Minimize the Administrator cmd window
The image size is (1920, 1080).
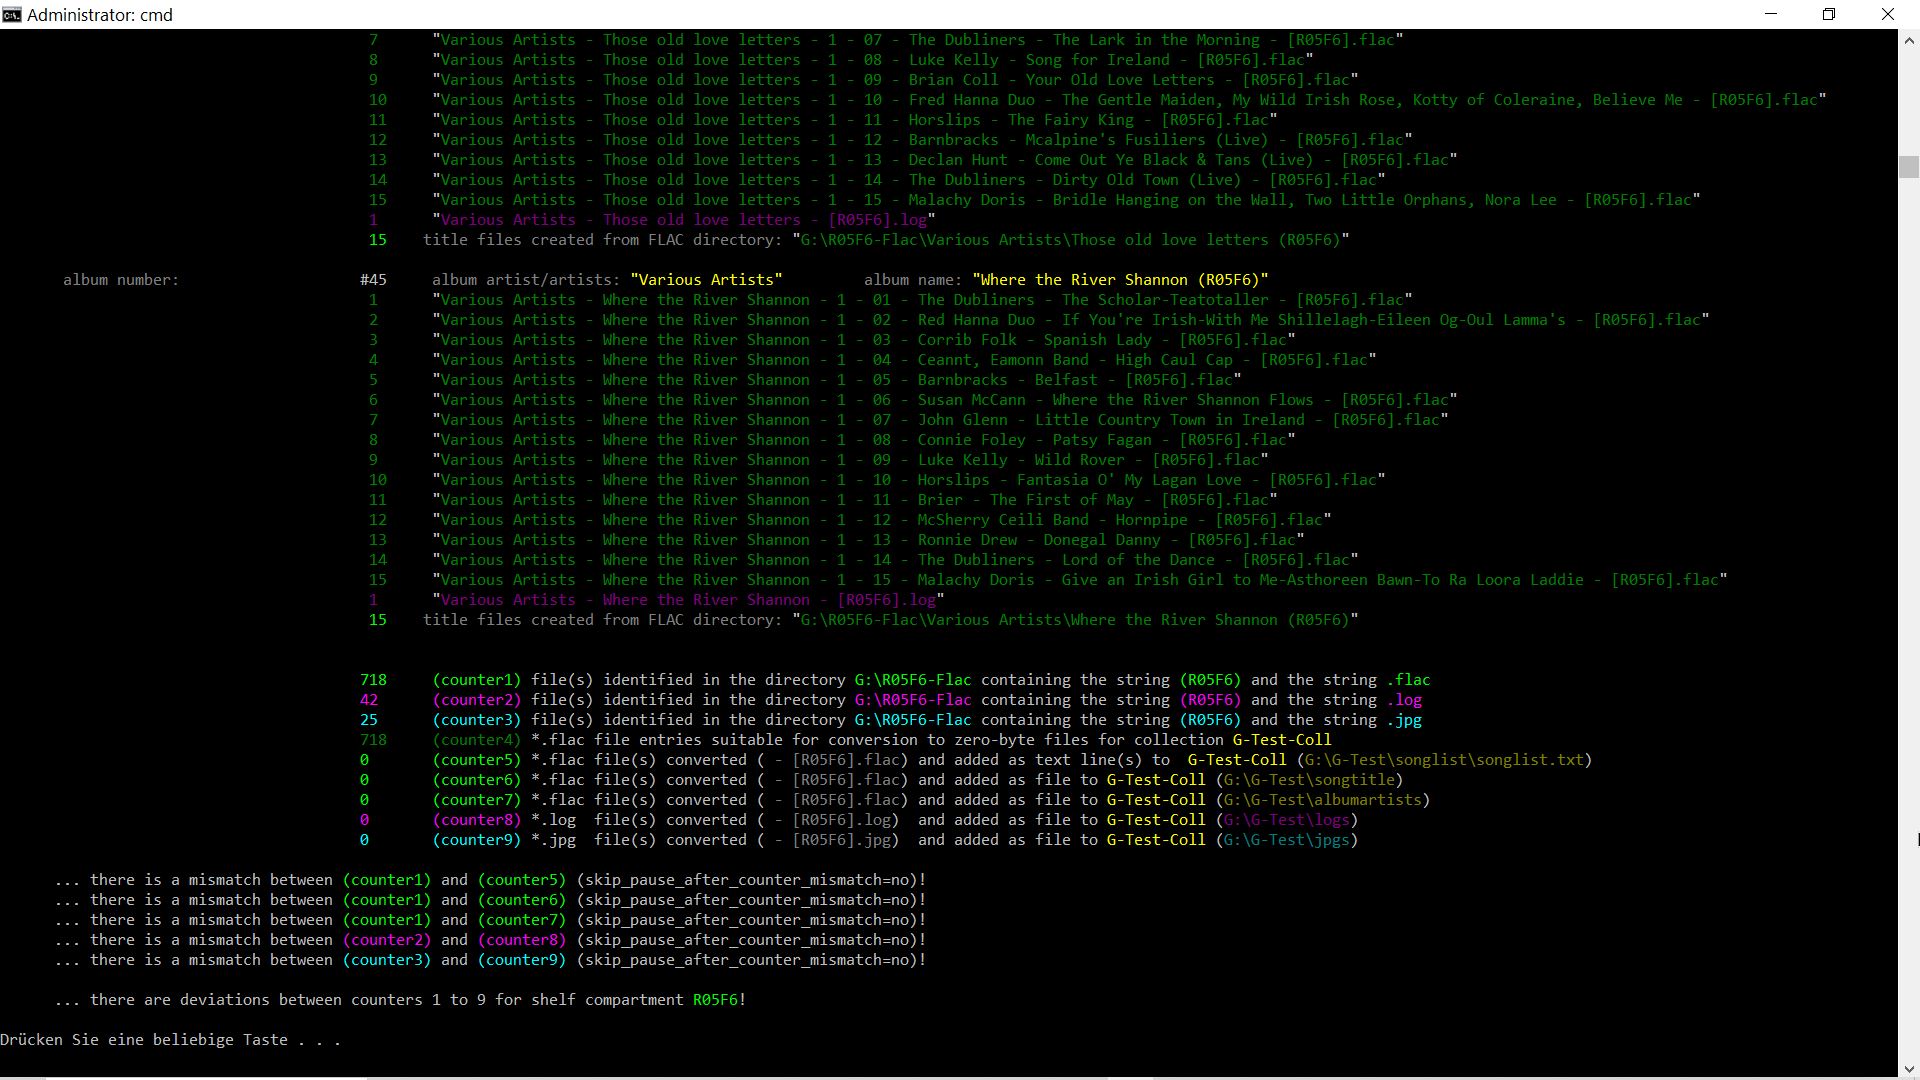click(x=1771, y=14)
